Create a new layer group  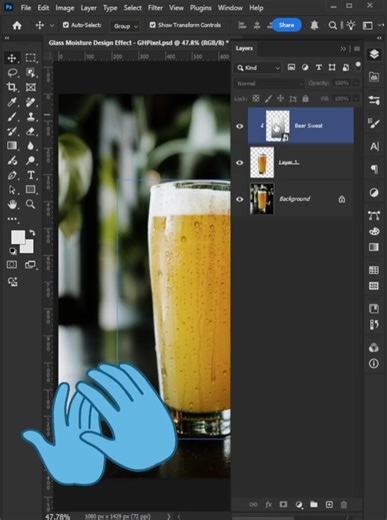tap(314, 504)
